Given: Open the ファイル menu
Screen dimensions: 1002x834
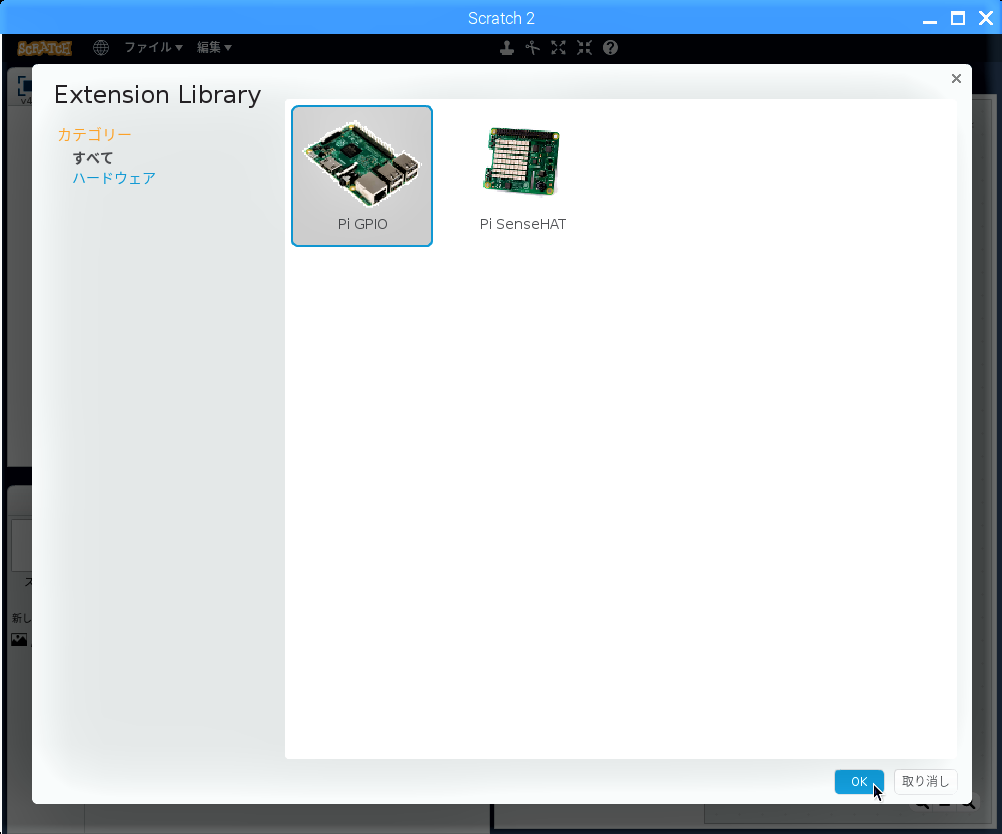Looking at the screenshot, I should [153, 47].
